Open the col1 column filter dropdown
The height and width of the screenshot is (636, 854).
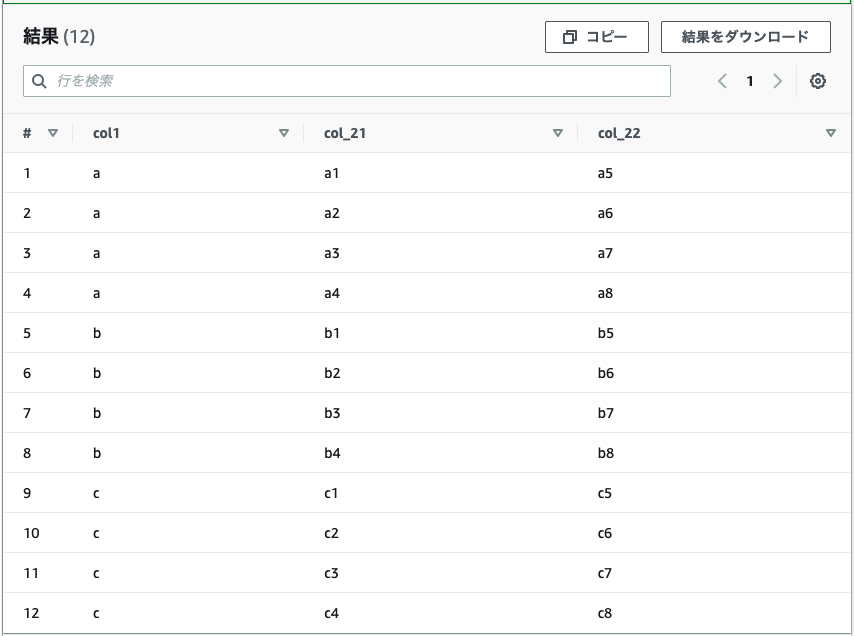point(284,132)
